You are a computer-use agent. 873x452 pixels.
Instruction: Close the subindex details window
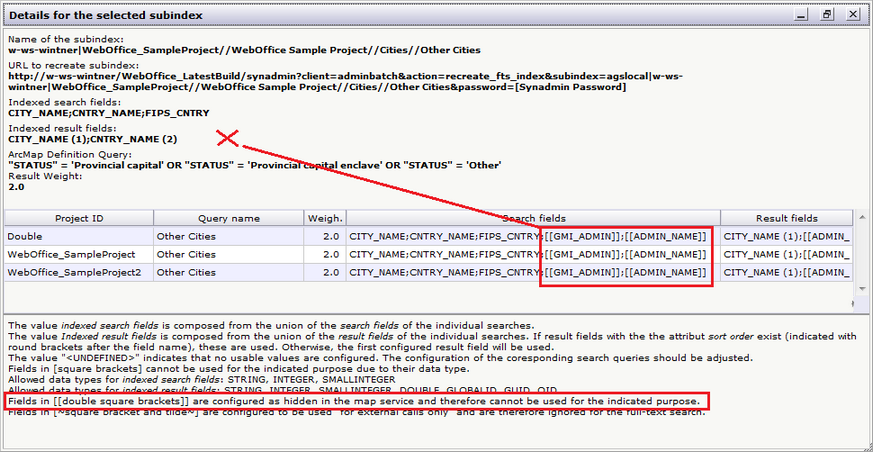pos(853,15)
